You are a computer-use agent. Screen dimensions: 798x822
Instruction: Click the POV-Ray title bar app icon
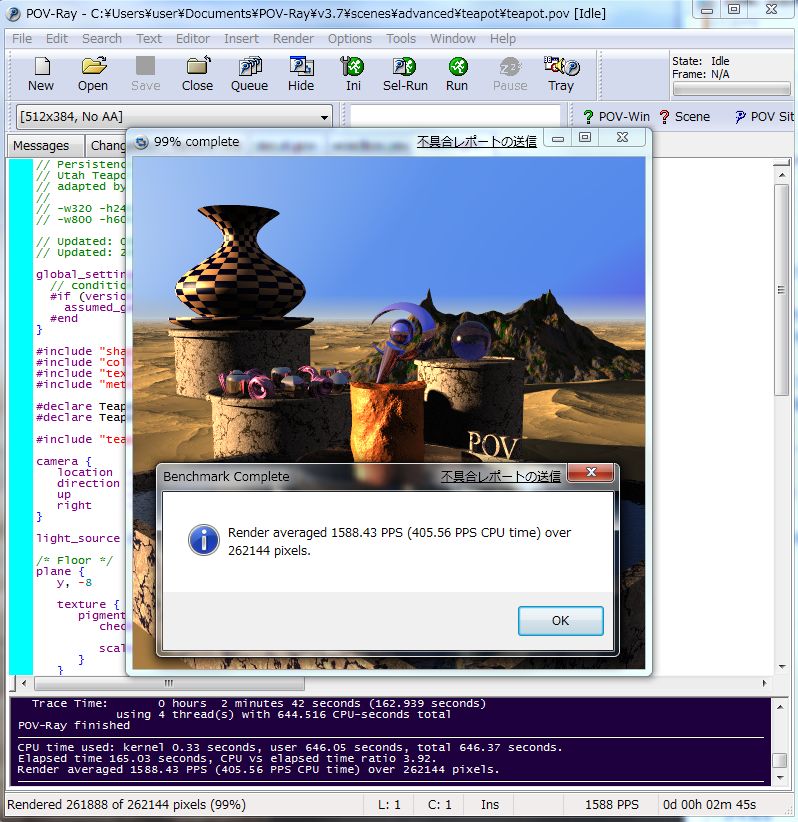point(13,14)
